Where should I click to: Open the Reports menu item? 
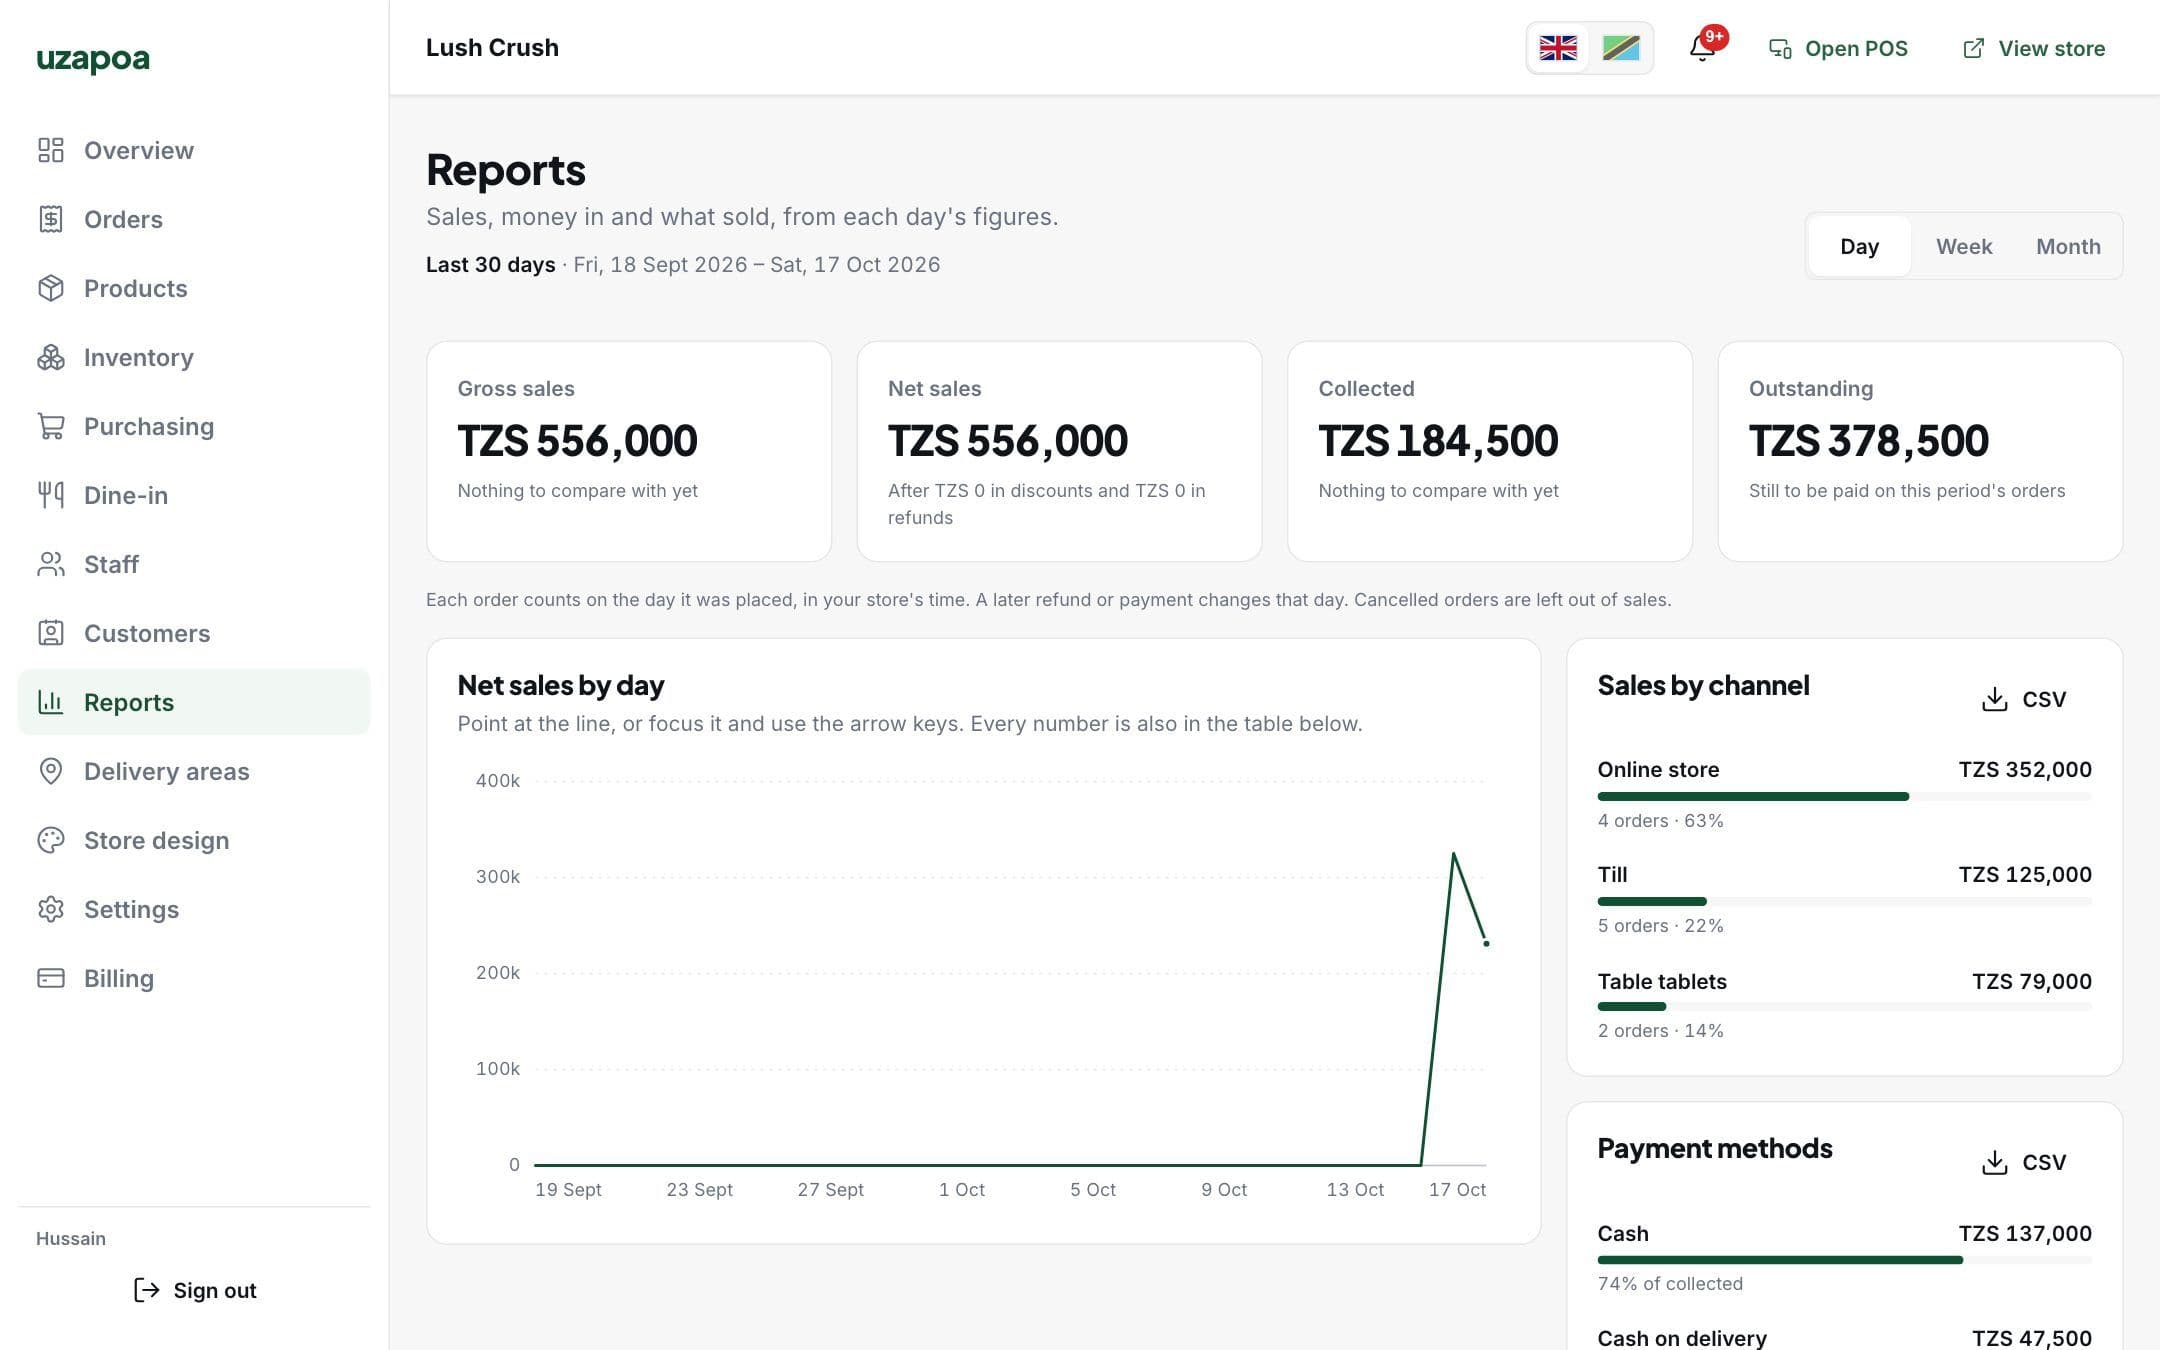pyautogui.click(x=194, y=702)
